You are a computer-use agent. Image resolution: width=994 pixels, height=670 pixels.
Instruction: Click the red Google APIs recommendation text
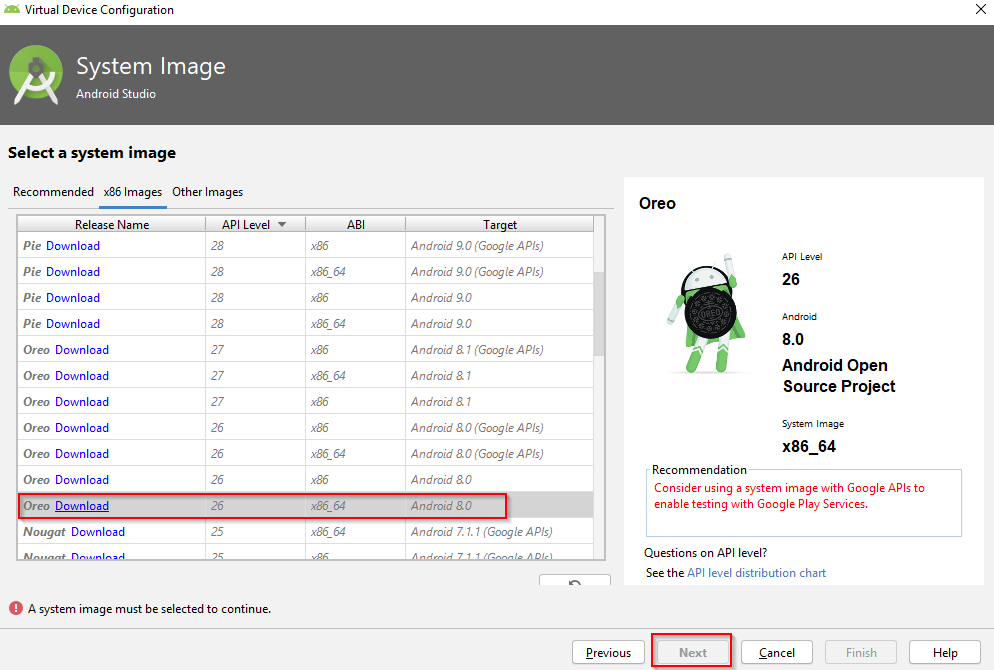(789, 496)
